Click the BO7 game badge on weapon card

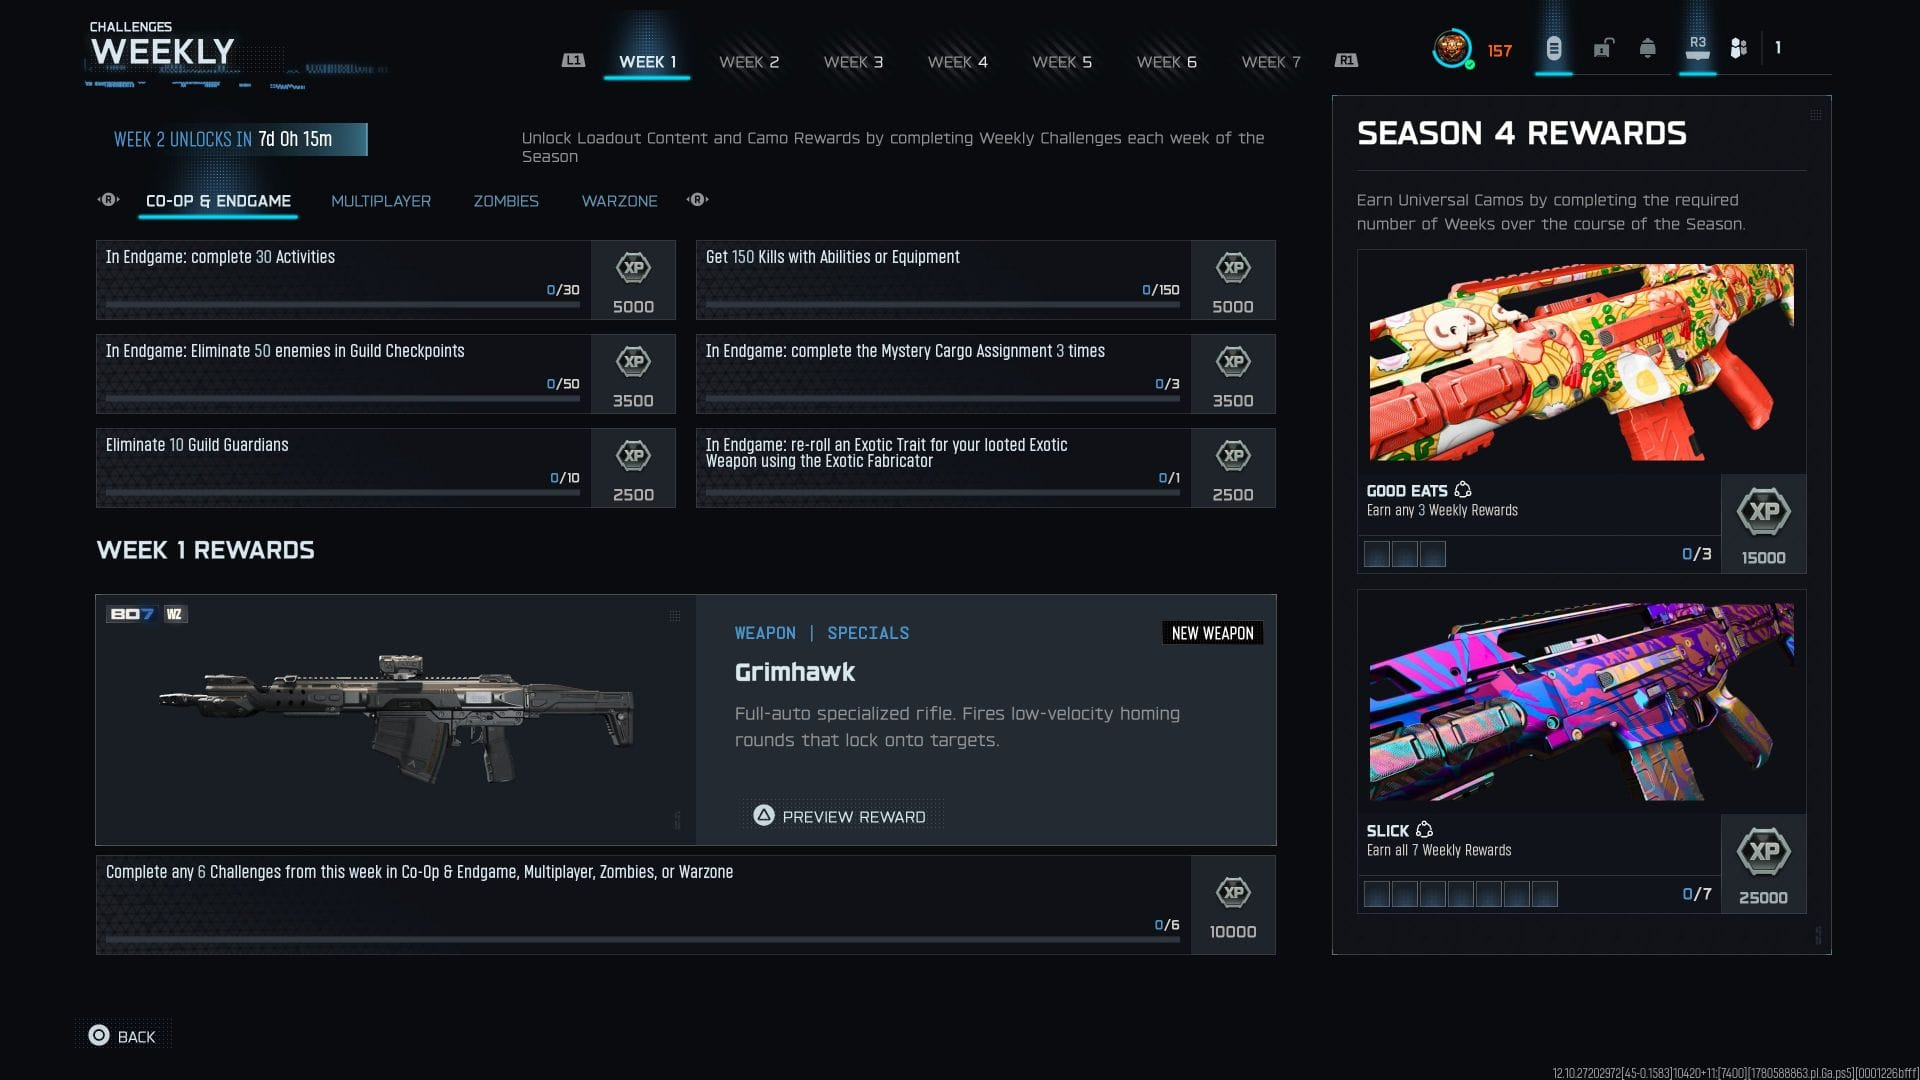coord(132,614)
